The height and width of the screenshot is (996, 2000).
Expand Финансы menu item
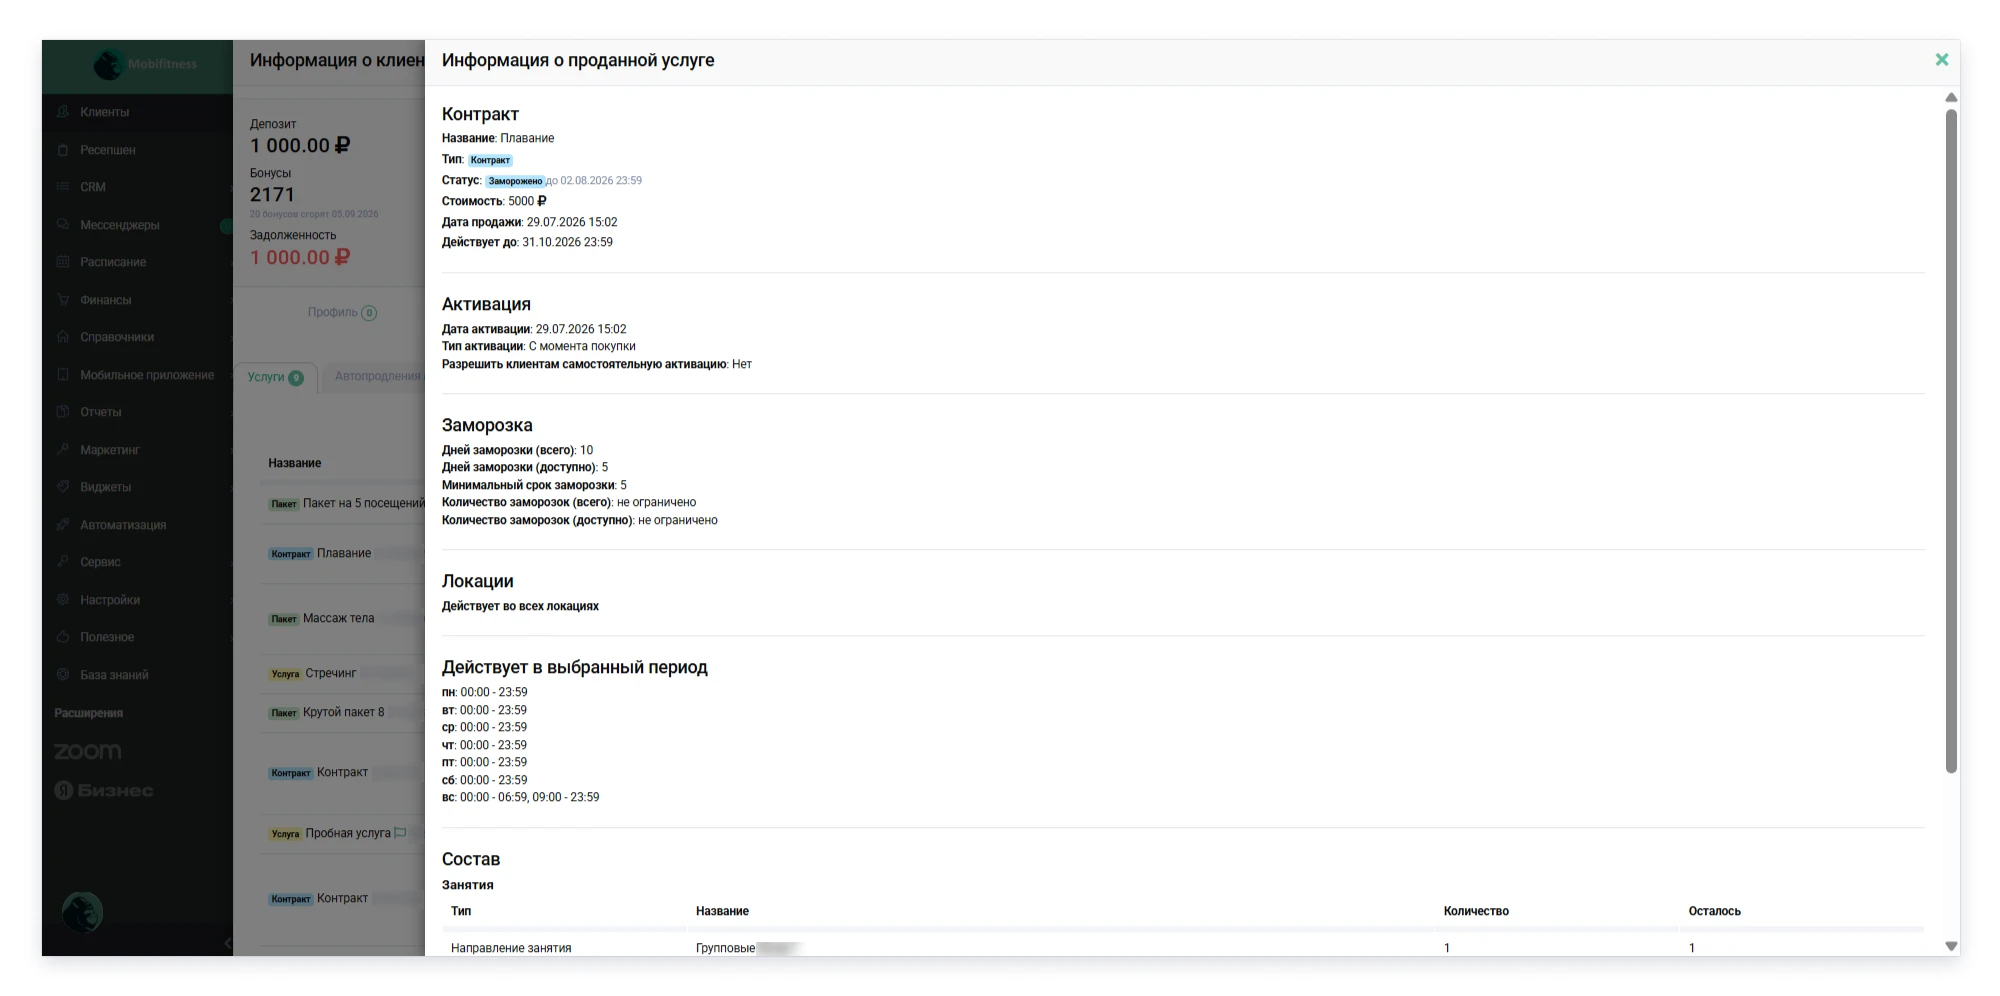pos(137,300)
